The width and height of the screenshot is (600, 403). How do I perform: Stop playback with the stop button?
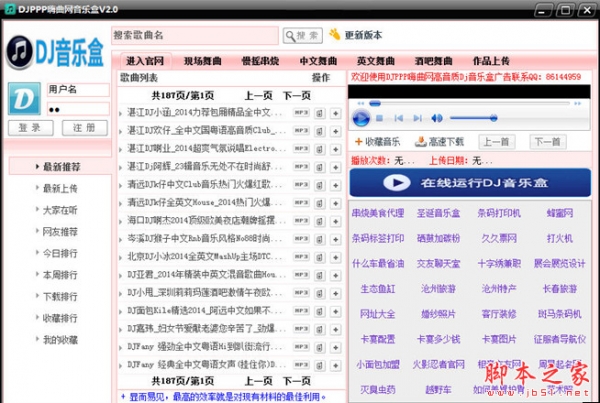coord(380,118)
